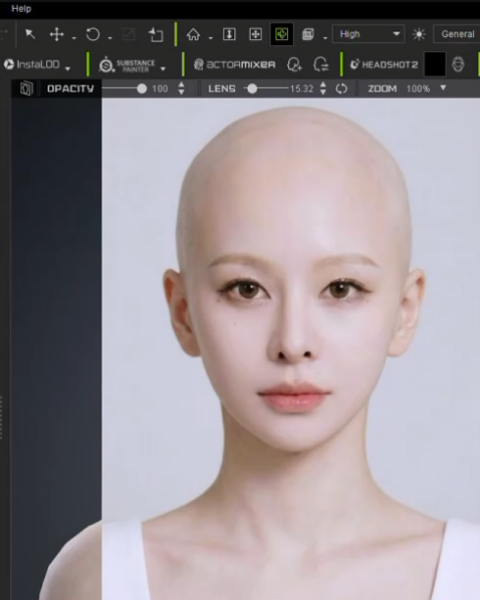Click the Opacity slider handle

(142, 89)
